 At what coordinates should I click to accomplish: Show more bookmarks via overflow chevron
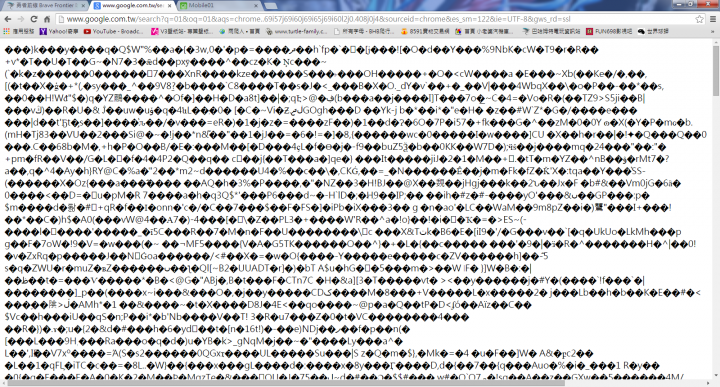click(713, 32)
